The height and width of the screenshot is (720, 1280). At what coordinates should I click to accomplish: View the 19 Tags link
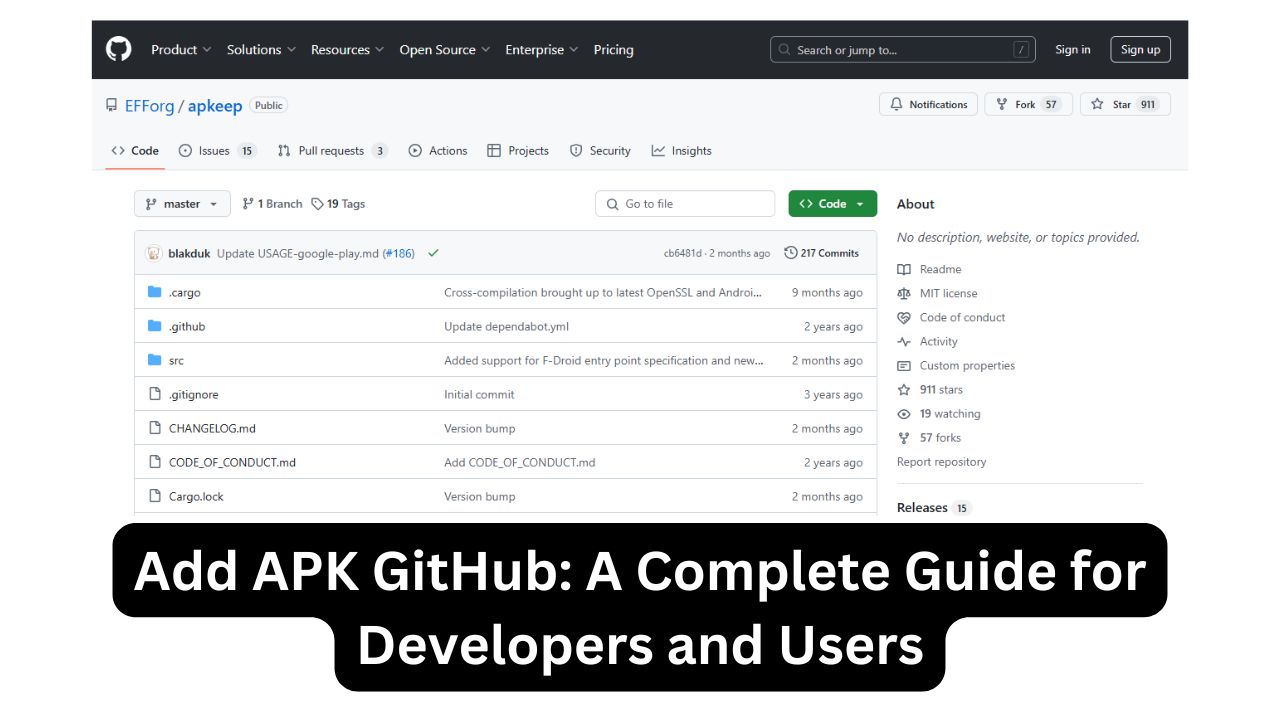point(338,204)
